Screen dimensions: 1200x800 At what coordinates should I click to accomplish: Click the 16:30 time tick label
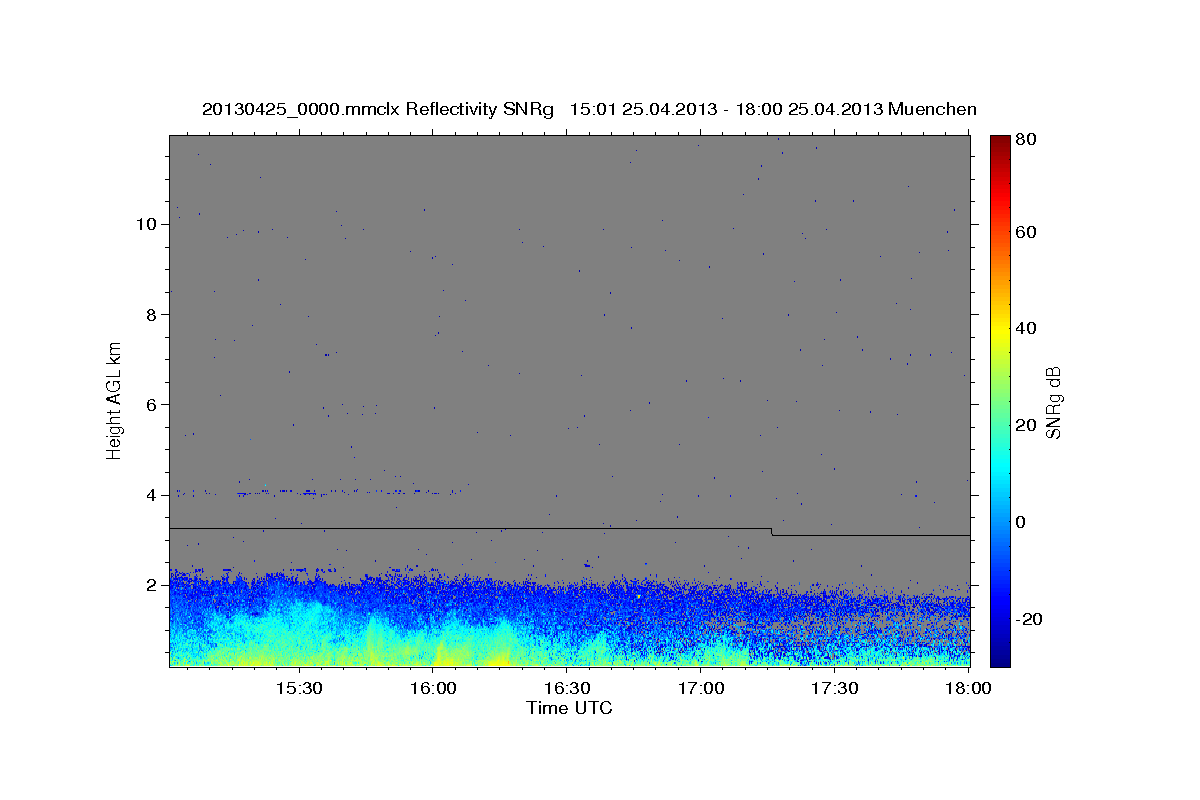click(568, 689)
